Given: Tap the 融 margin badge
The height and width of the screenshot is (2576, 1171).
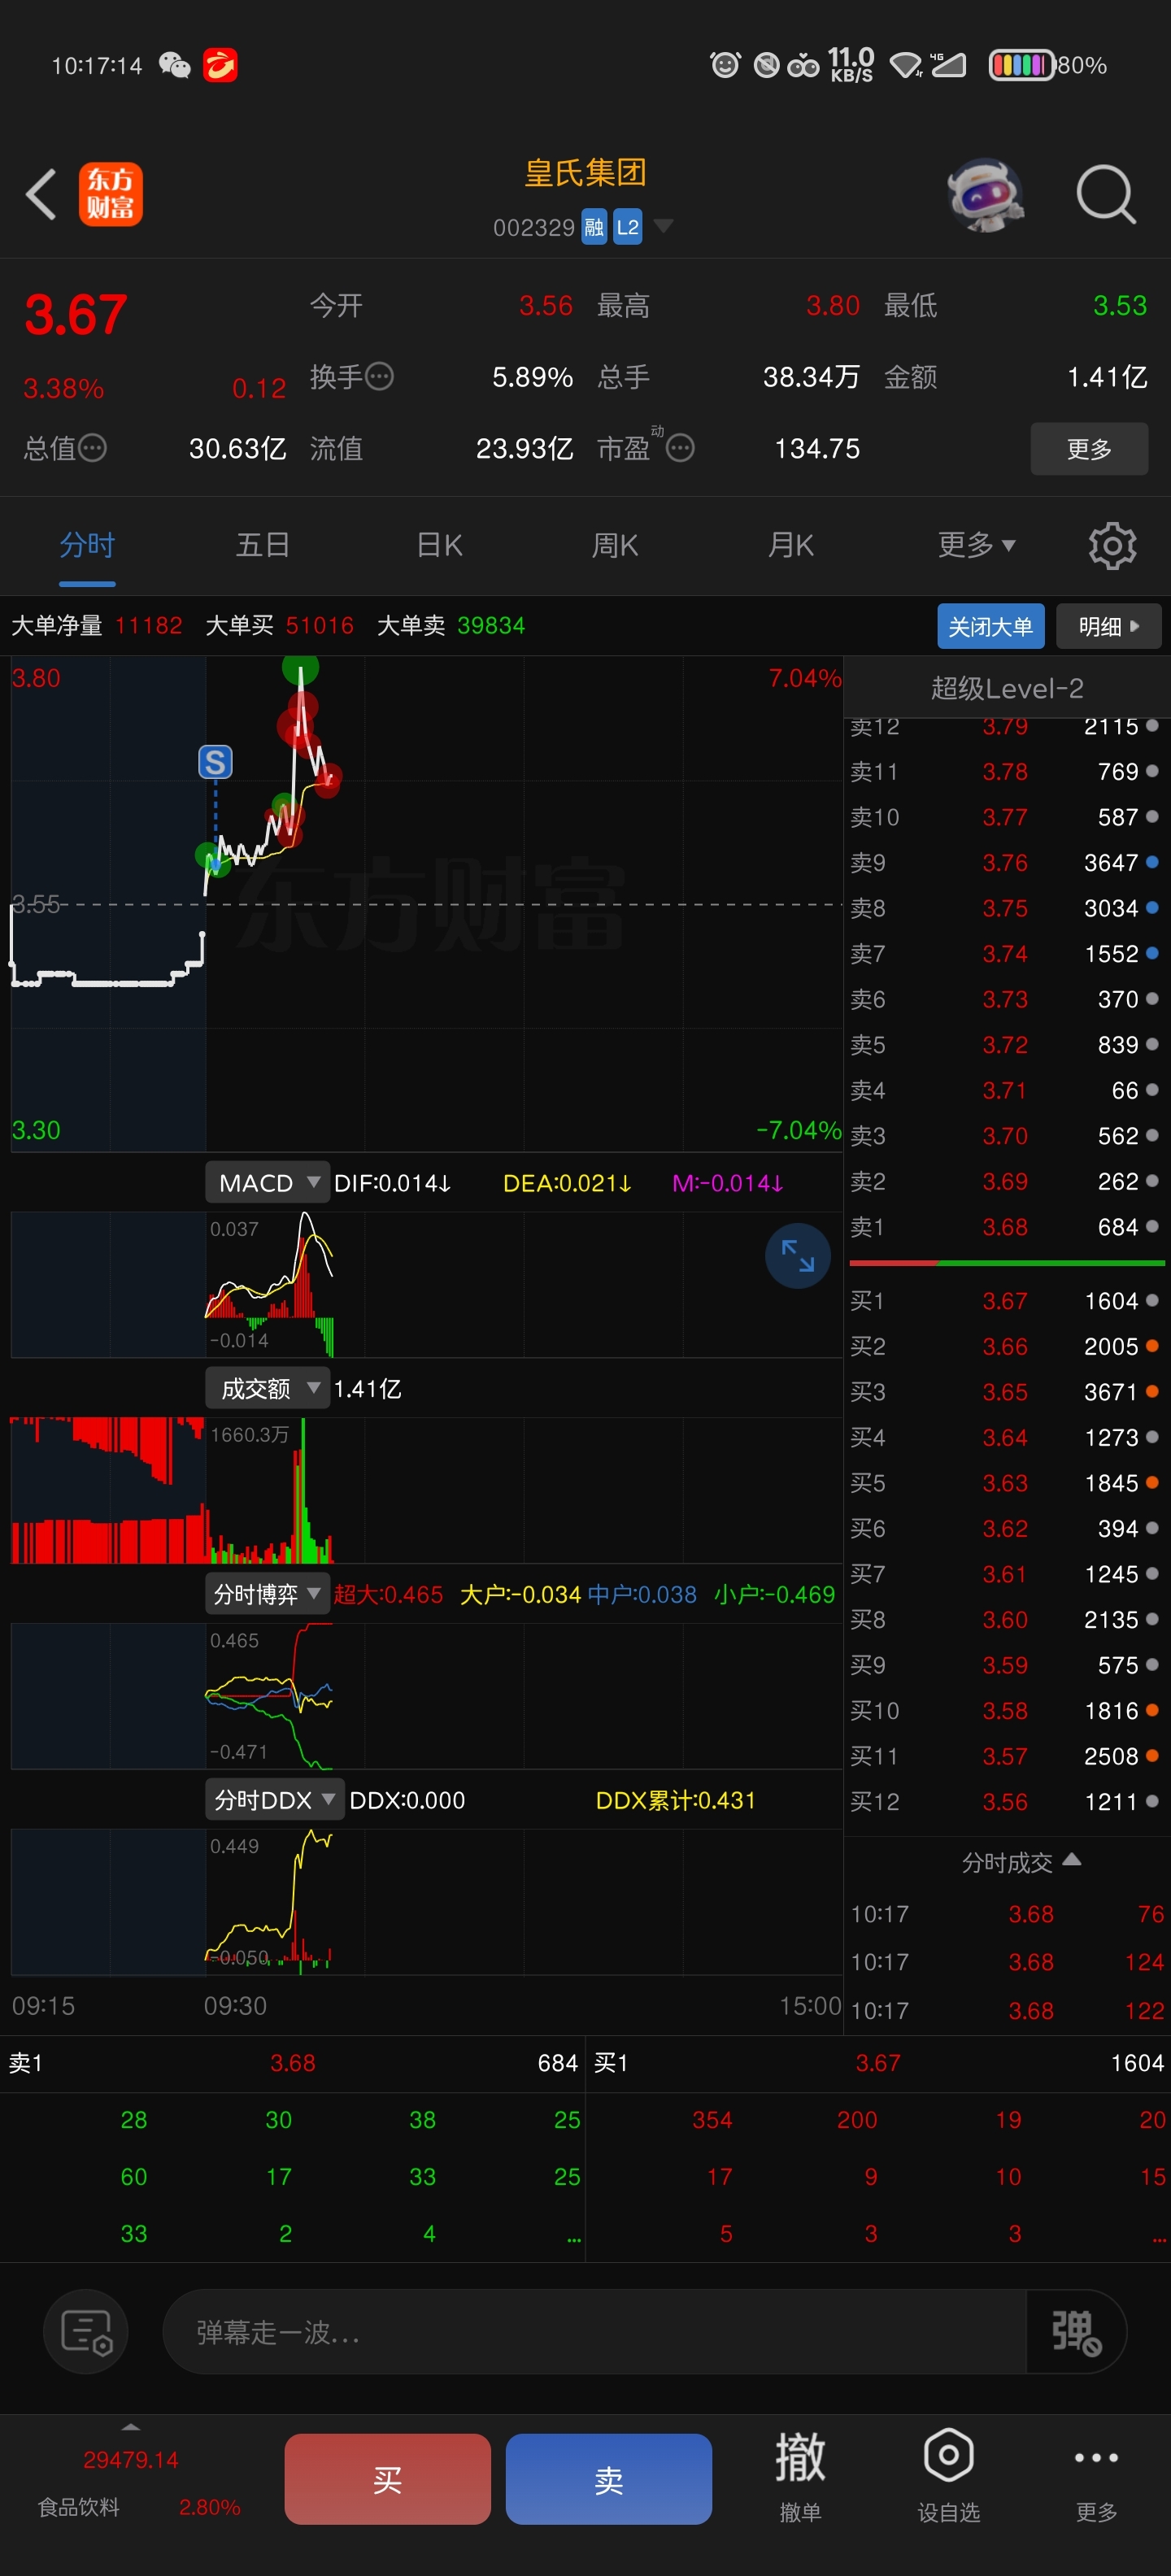Looking at the screenshot, I should [x=594, y=227].
